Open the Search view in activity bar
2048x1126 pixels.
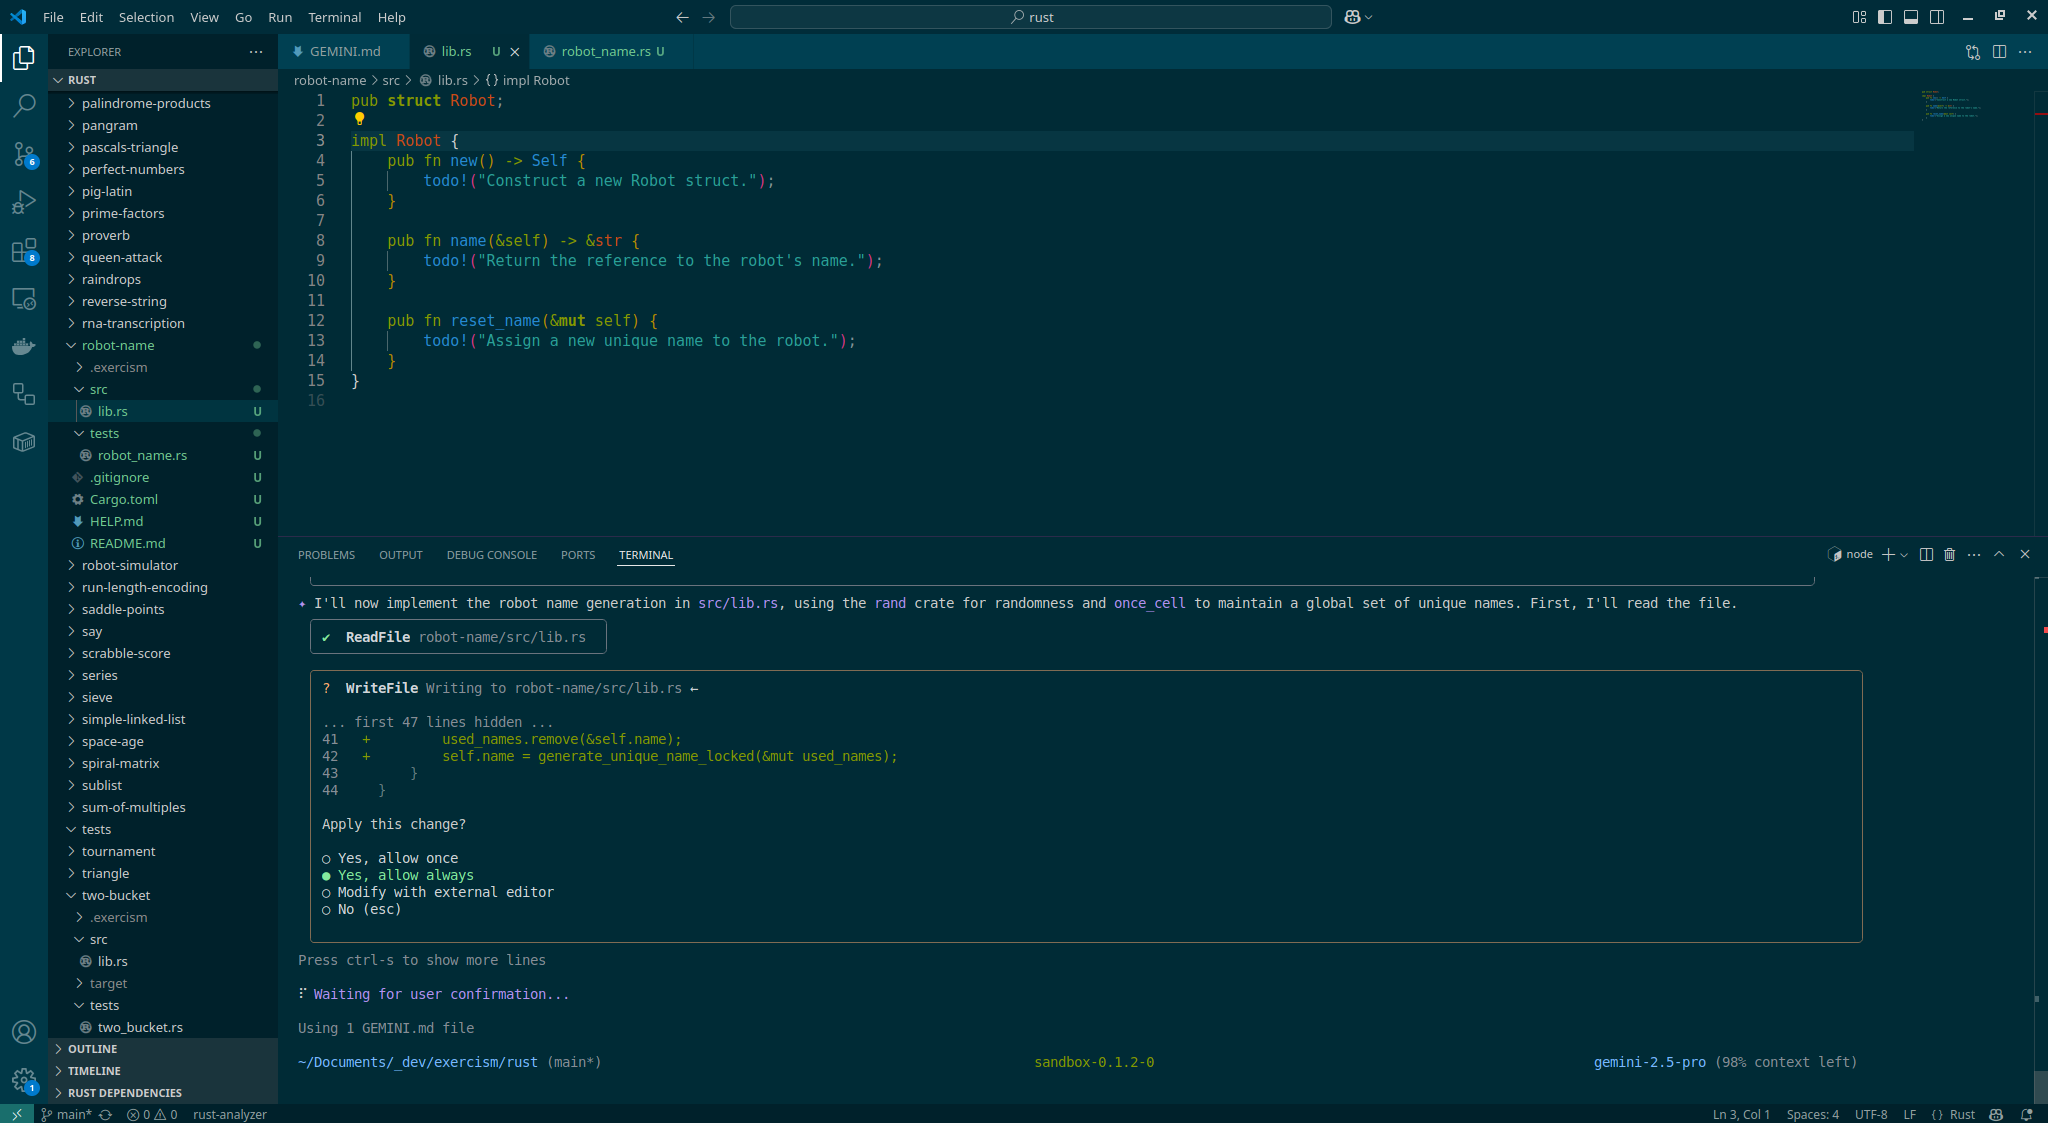point(24,105)
